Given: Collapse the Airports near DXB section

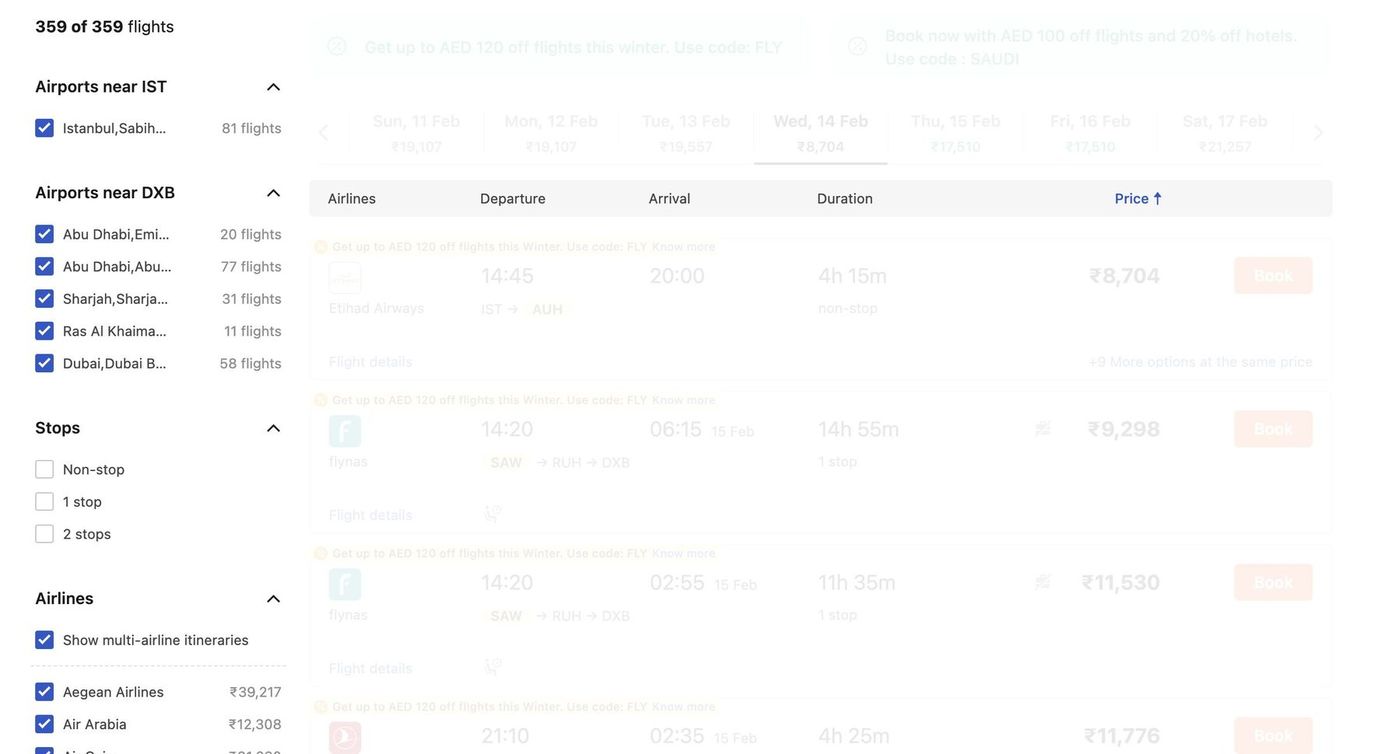Looking at the screenshot, I should pos(273,193).
